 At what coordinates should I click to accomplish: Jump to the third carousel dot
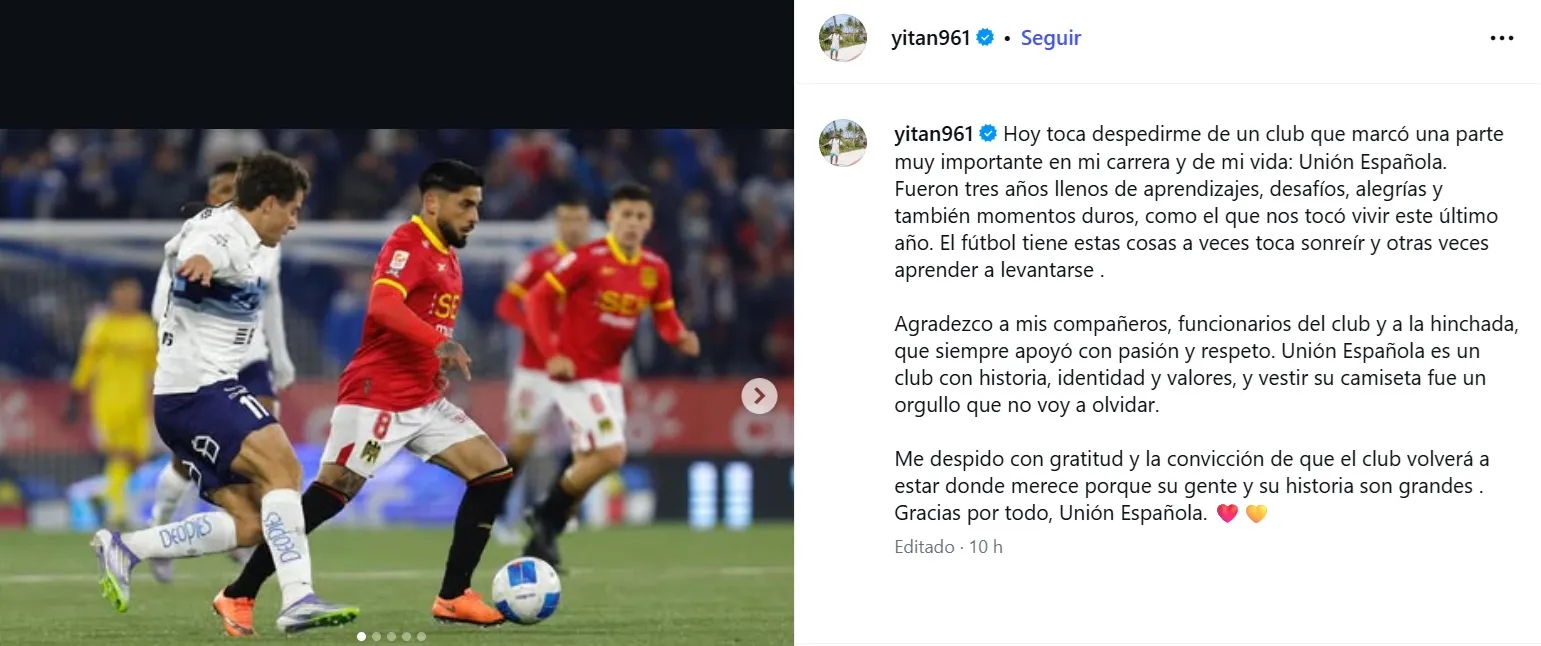click(x=392, y=636)
